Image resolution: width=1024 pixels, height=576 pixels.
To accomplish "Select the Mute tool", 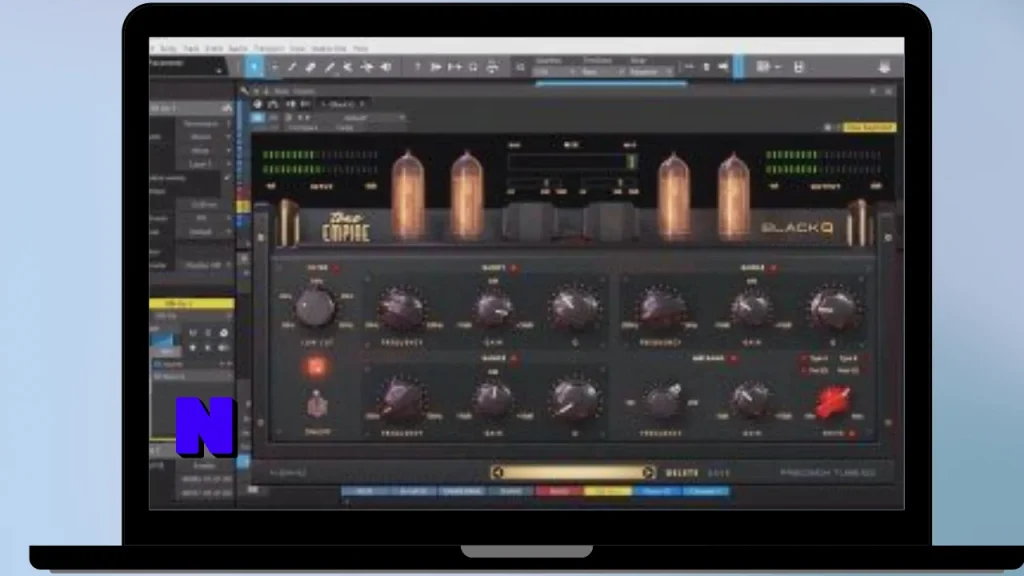I will pos(348,67).
